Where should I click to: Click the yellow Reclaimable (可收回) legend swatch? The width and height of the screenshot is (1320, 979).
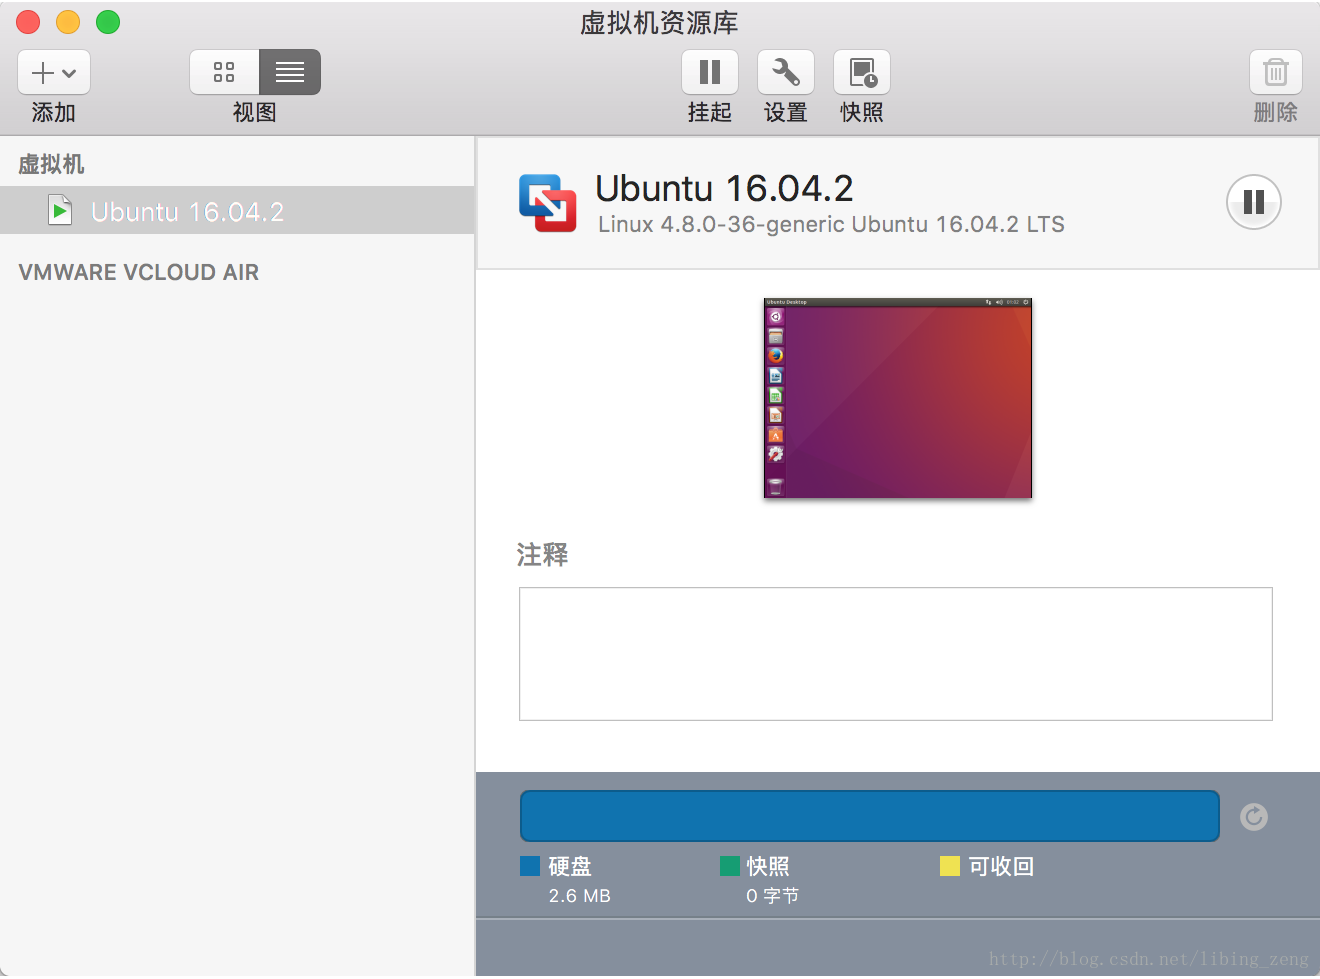950,866
